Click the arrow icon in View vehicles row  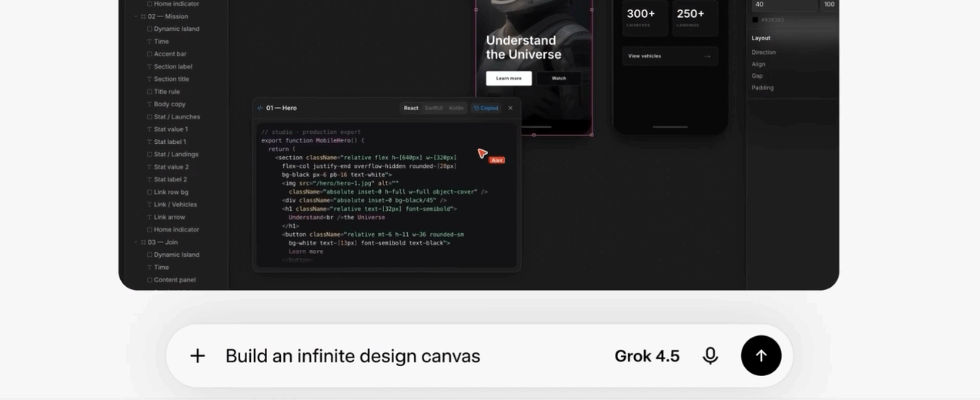(708, 56)
